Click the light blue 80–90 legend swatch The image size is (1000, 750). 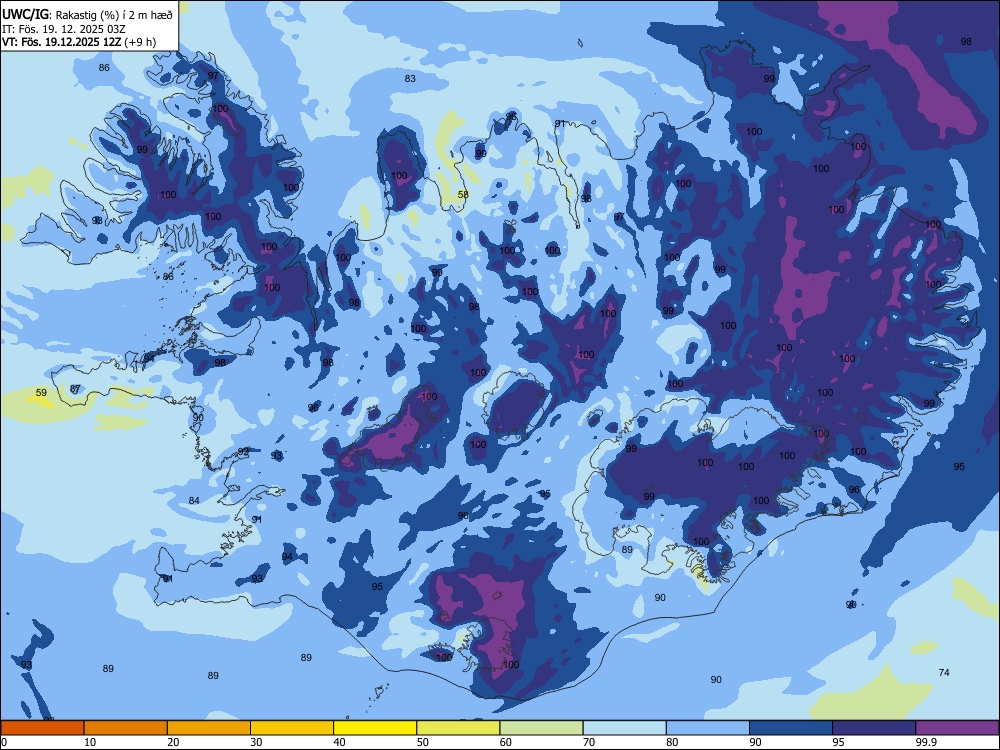click(708, 728)
